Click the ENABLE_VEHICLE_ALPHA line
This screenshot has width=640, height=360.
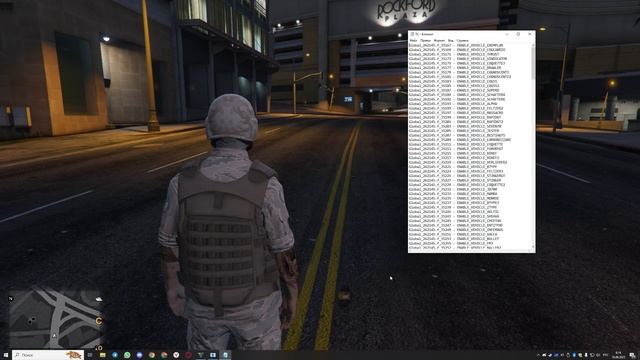point(453,104)
